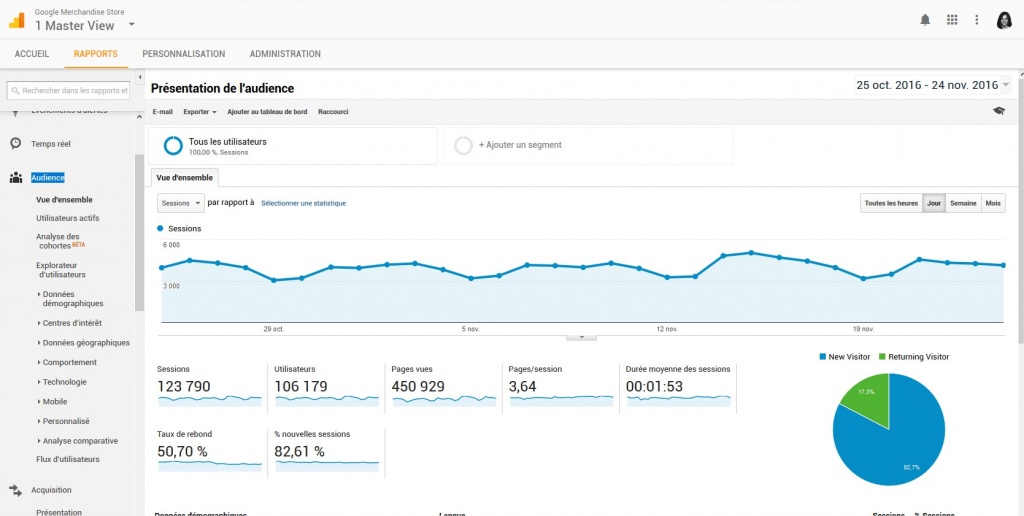Screen dimensions: 1024x516
Task: Switch chart to Toutes les heures
Action: [x=891, y=203]
